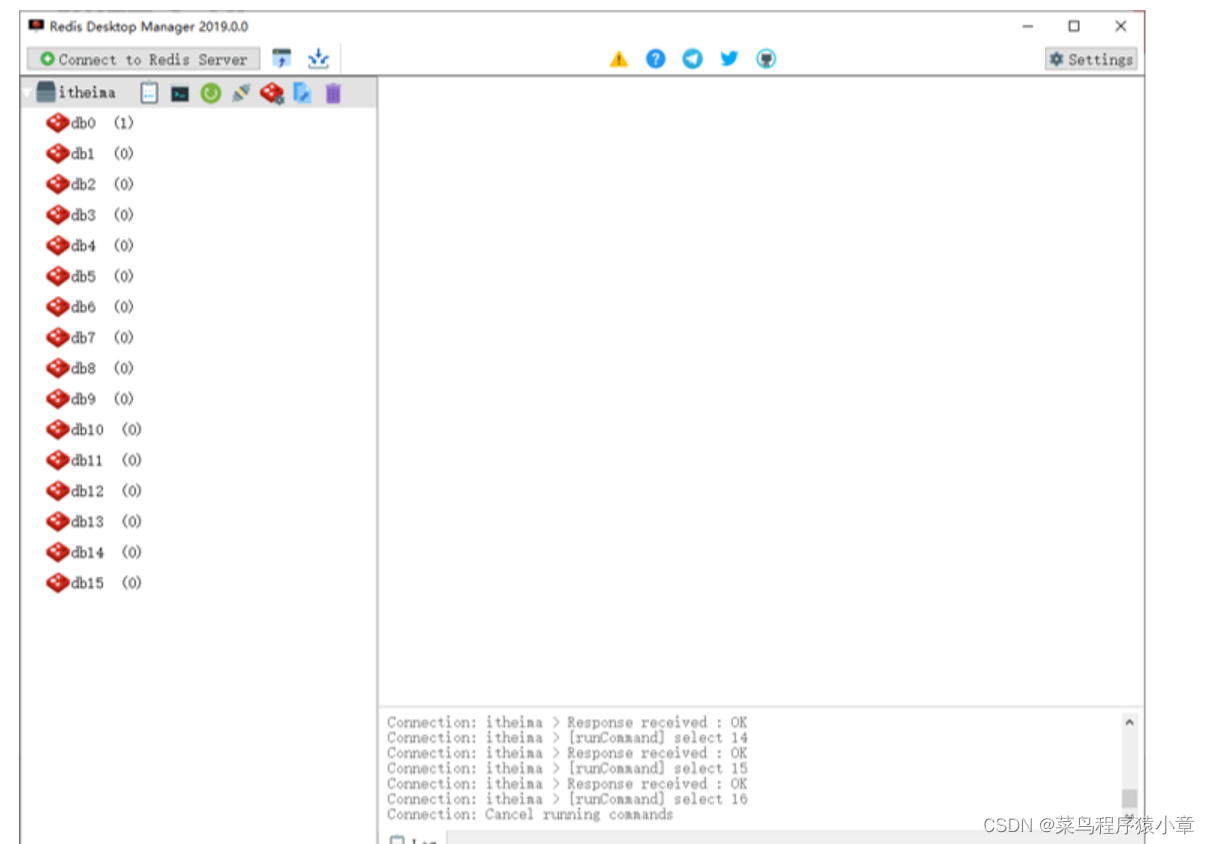Click log line 'select 15'
The image size is (1210, 844).
click(x=567, y=769)
